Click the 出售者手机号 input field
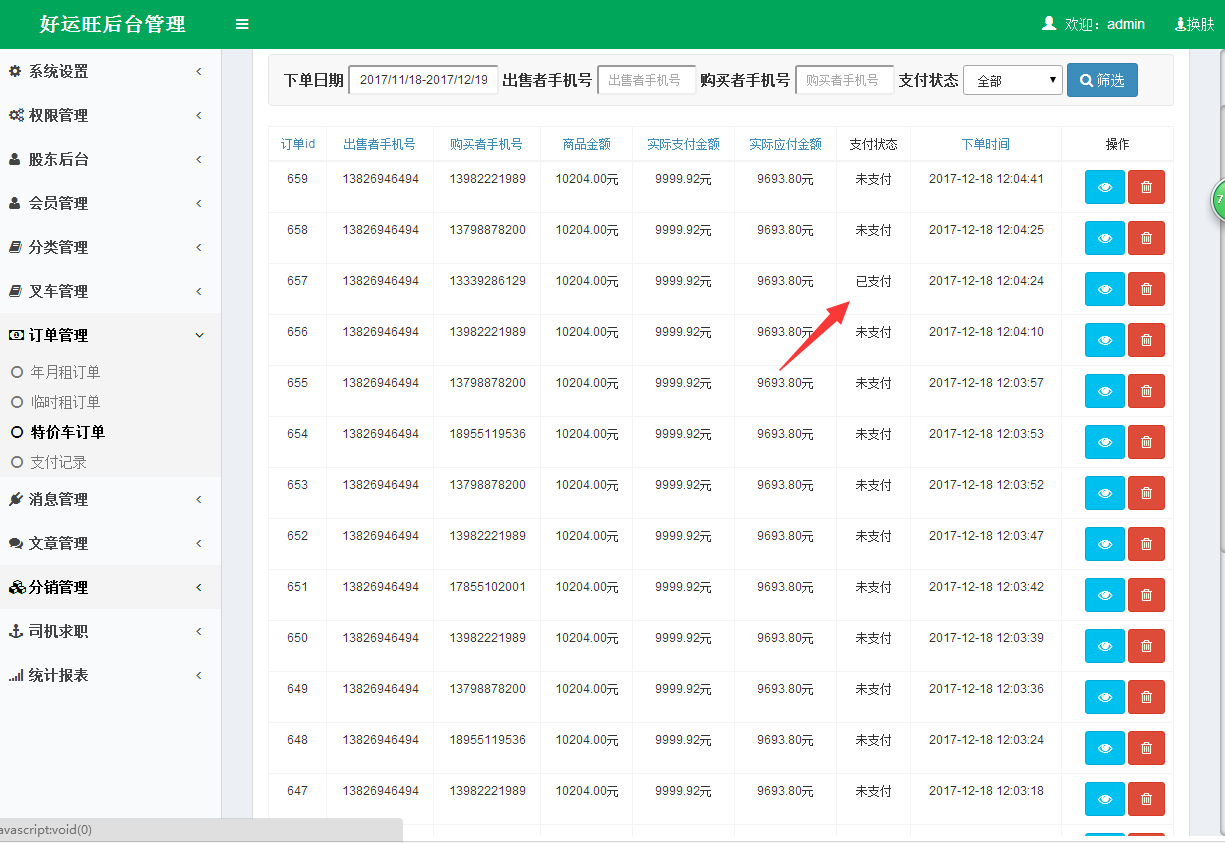 [646, 80]
